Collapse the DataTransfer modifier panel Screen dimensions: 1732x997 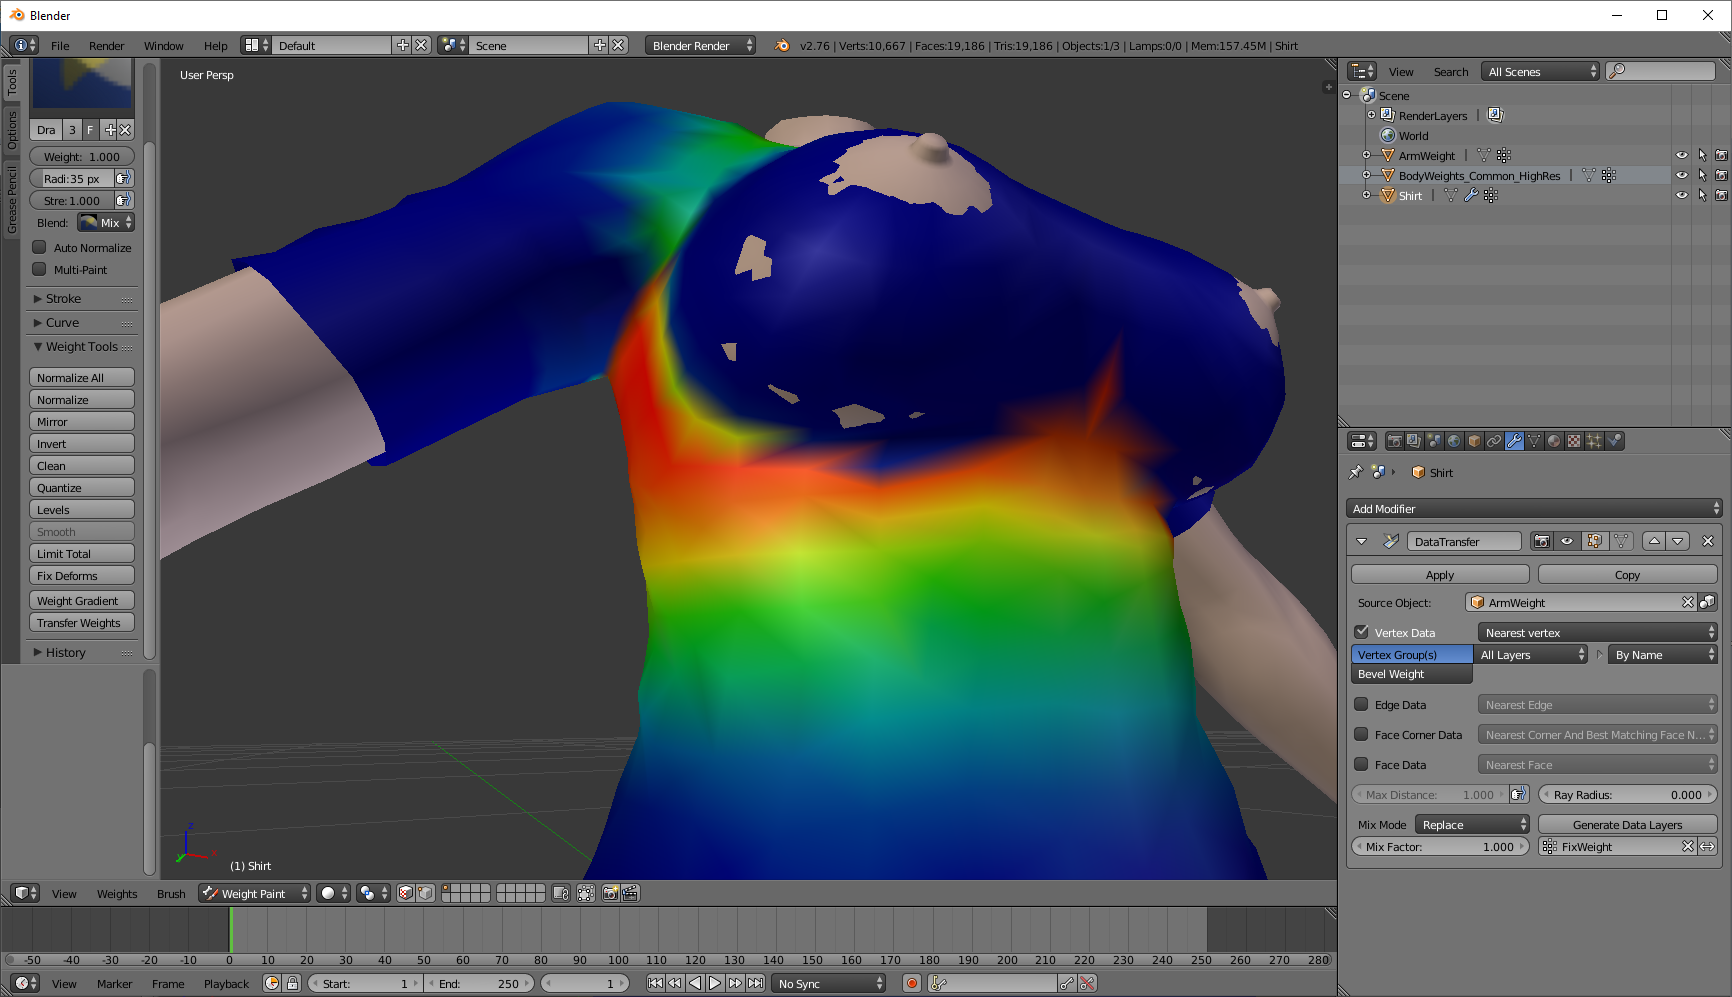(x=1361, y=541)
